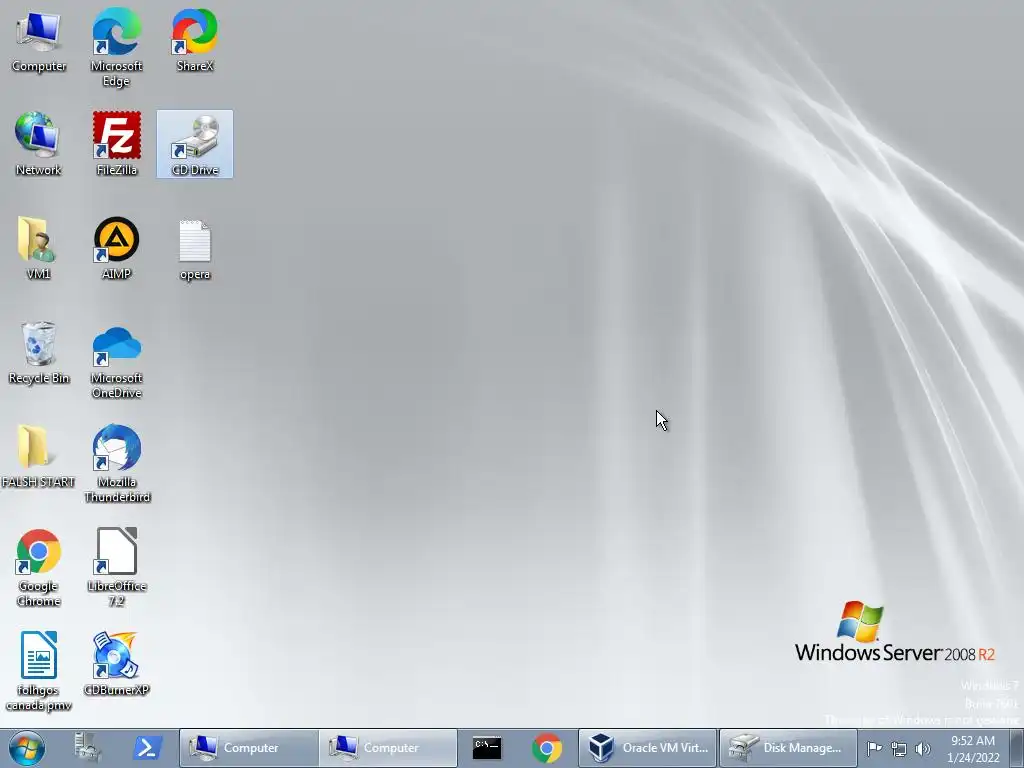Click the network tray icon
The height and width of the screenshot is (768, 1024).
[899, 748]
